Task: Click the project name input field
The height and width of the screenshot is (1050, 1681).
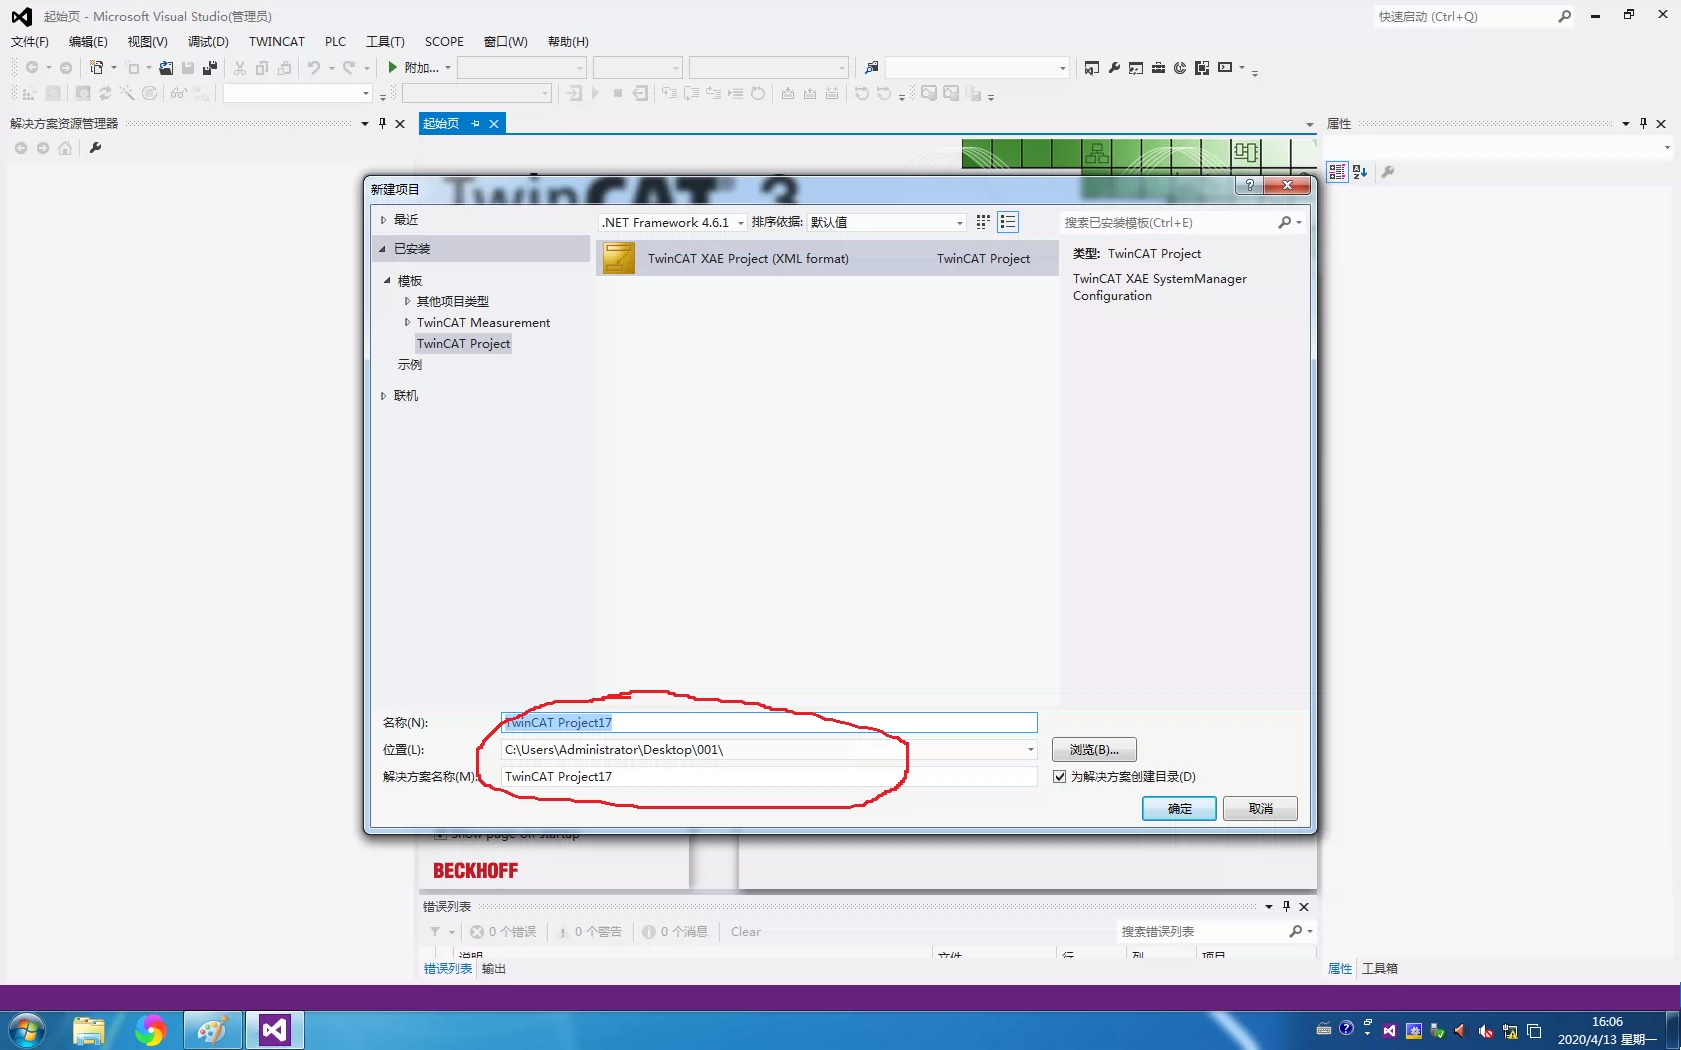Action: pyautogui.click(x=769, y=722)
